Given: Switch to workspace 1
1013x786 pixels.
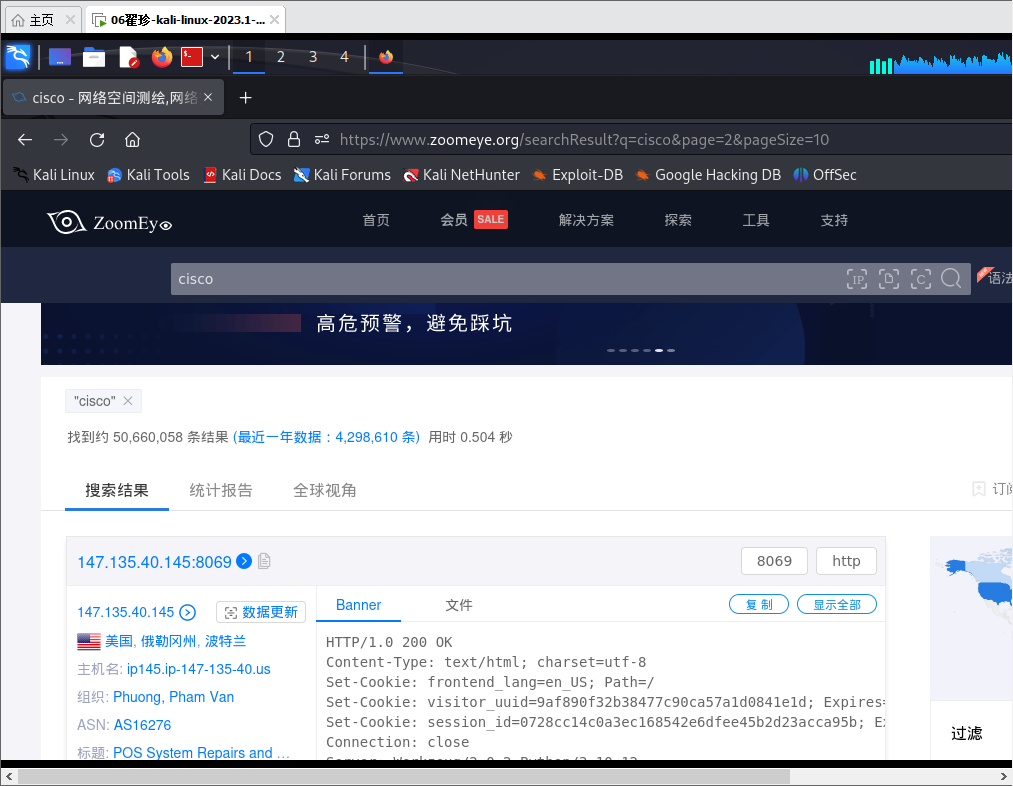Looking at the screenshot, I should (x=249, y=57).
